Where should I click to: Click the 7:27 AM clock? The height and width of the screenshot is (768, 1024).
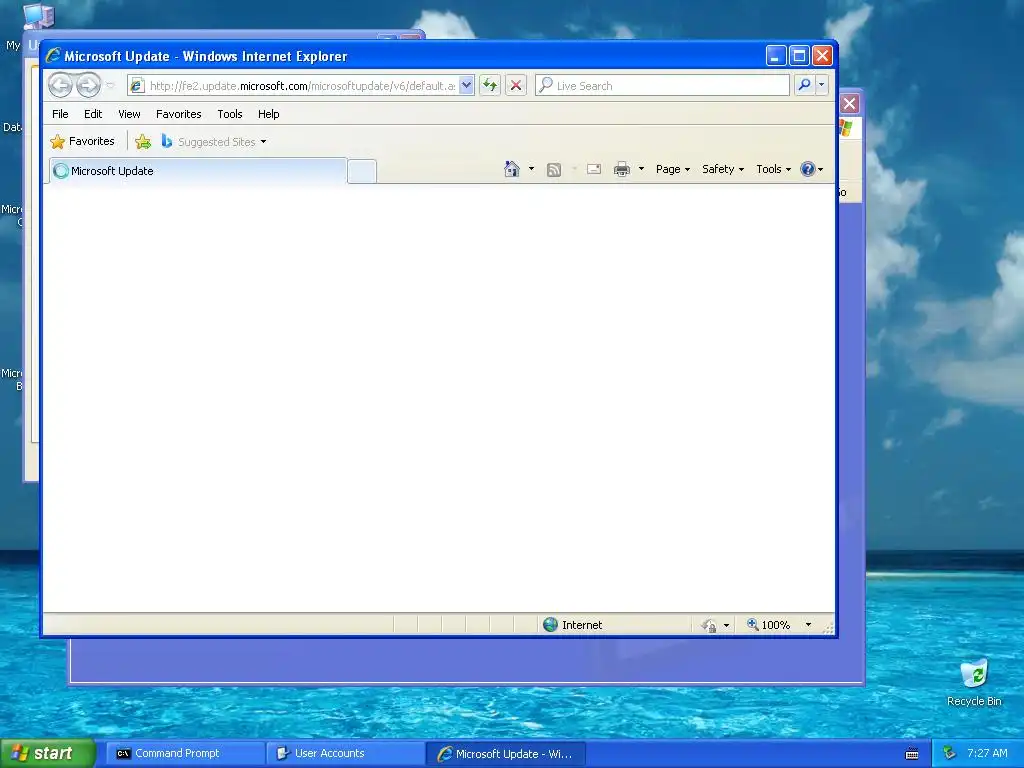[x=987, y=754]
